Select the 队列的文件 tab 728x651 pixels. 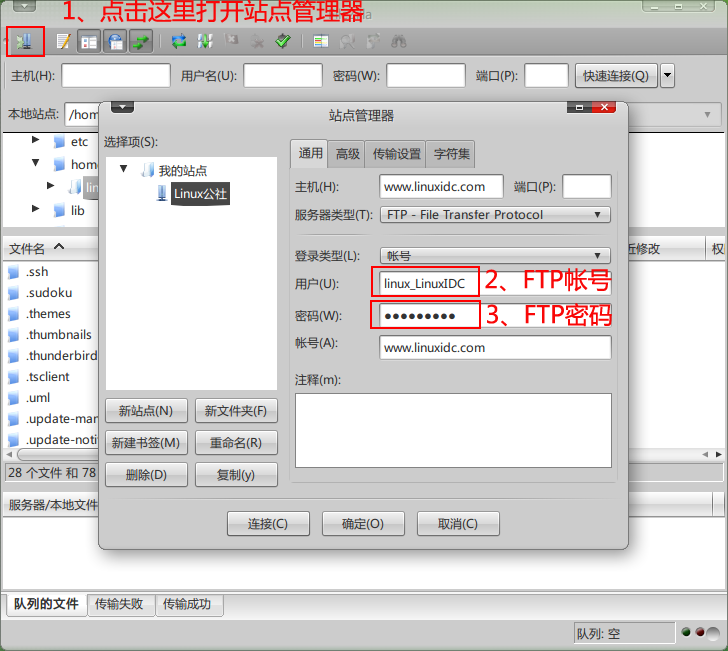point(46,604)
